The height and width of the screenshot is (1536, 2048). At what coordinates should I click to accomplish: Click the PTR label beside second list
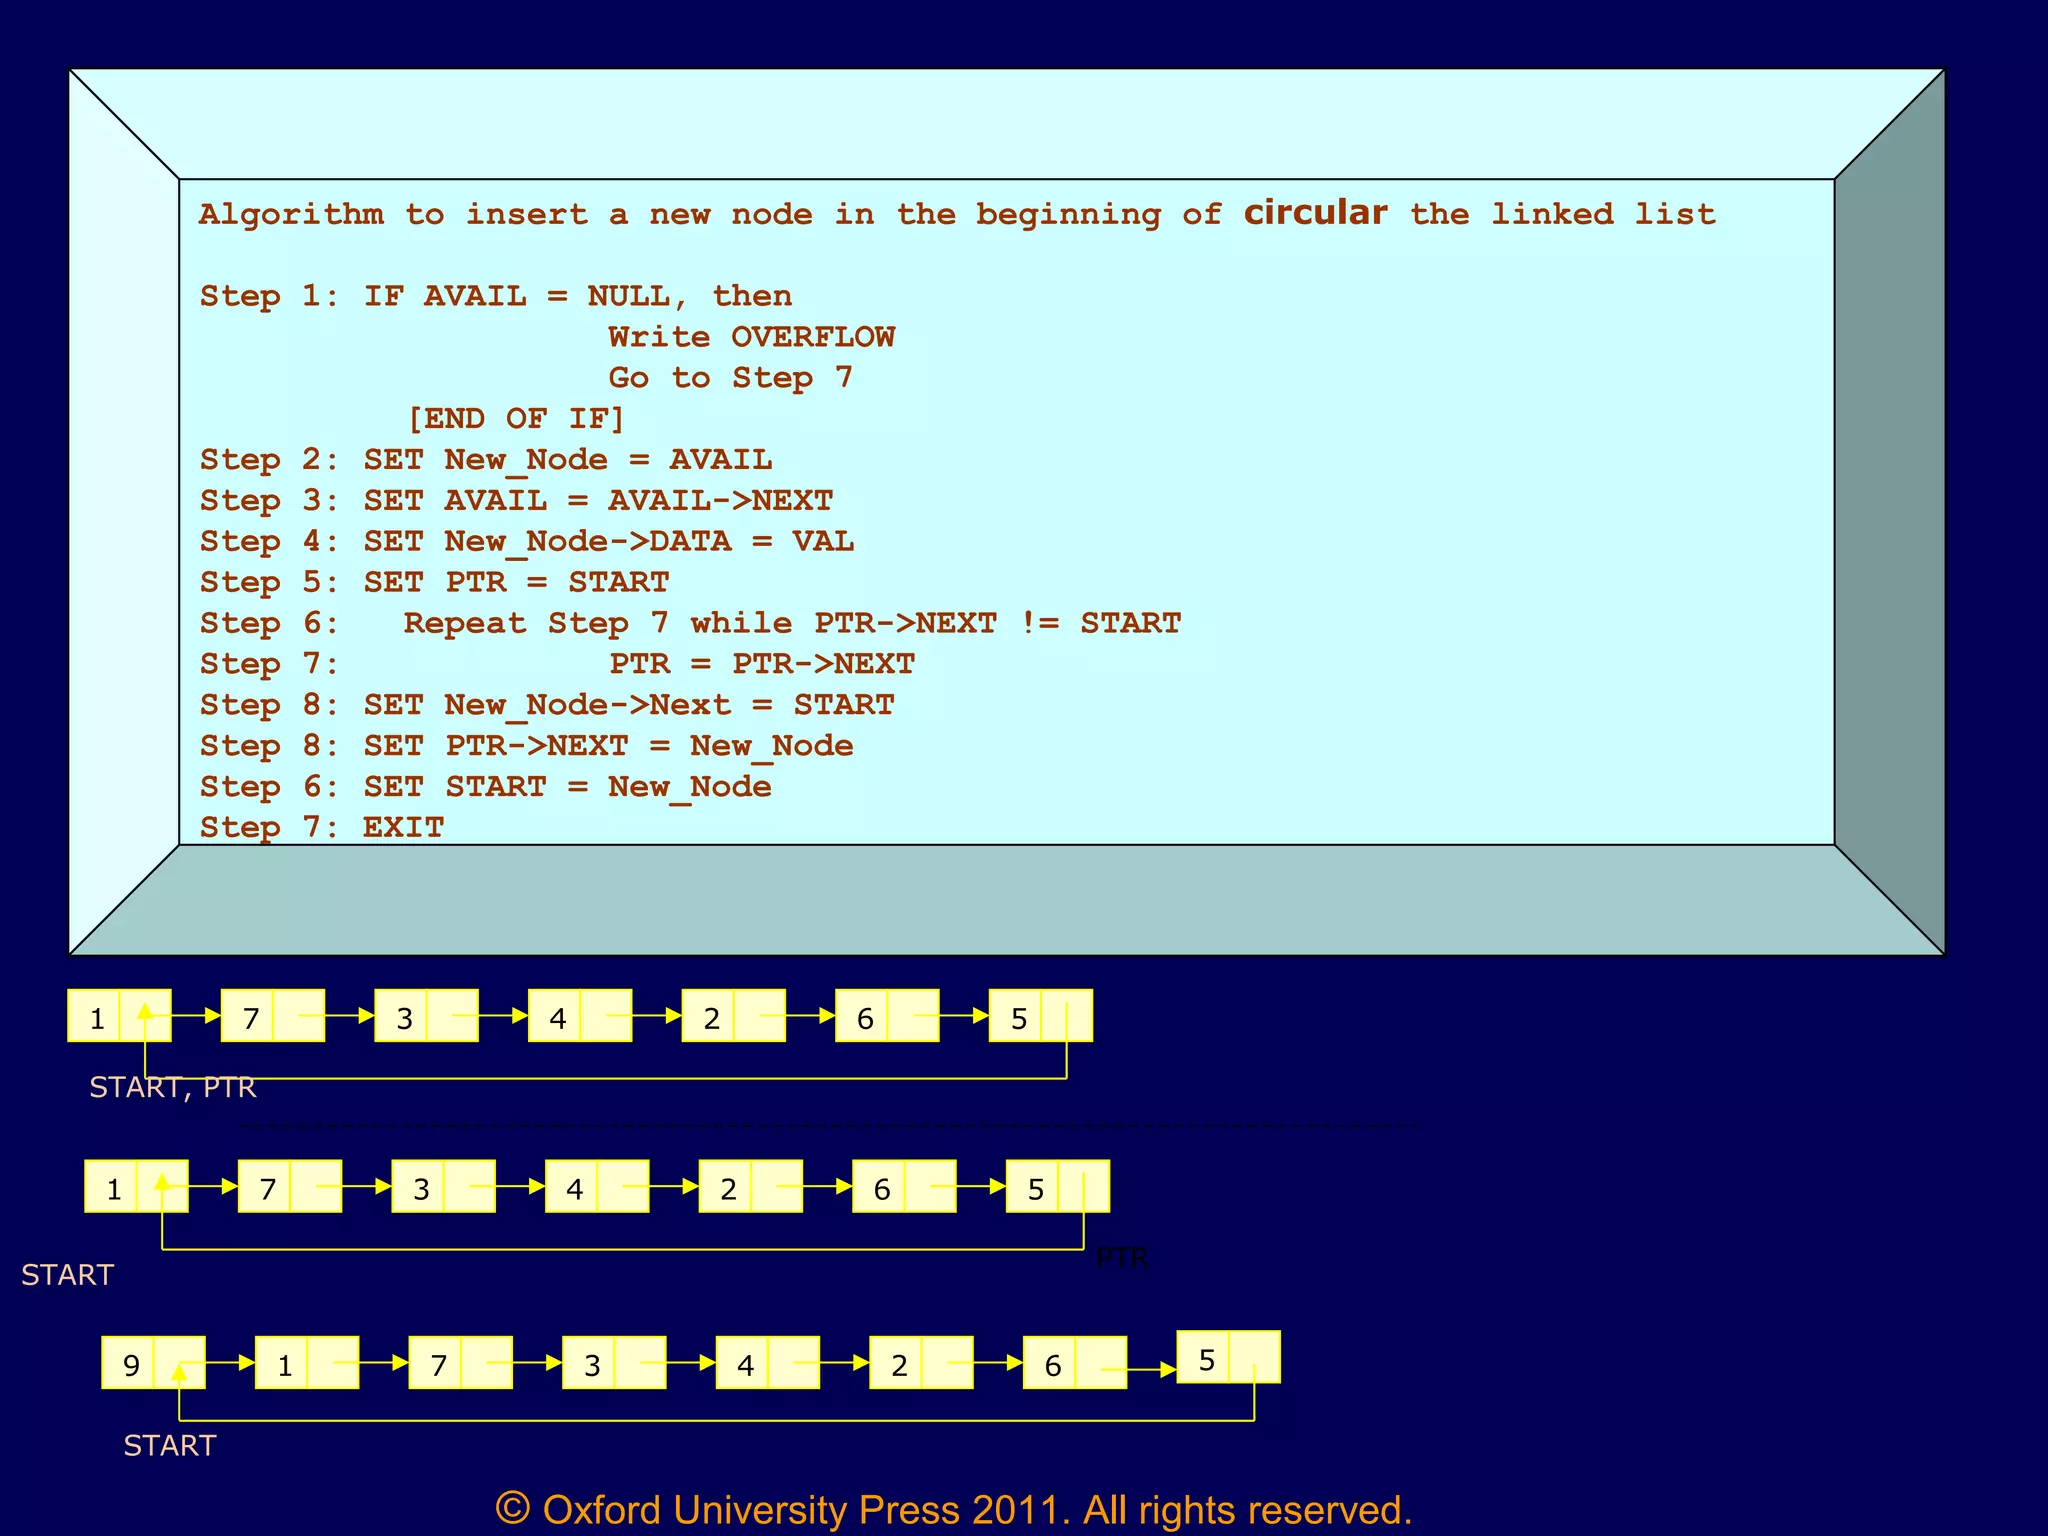tap(1122, 1258)
